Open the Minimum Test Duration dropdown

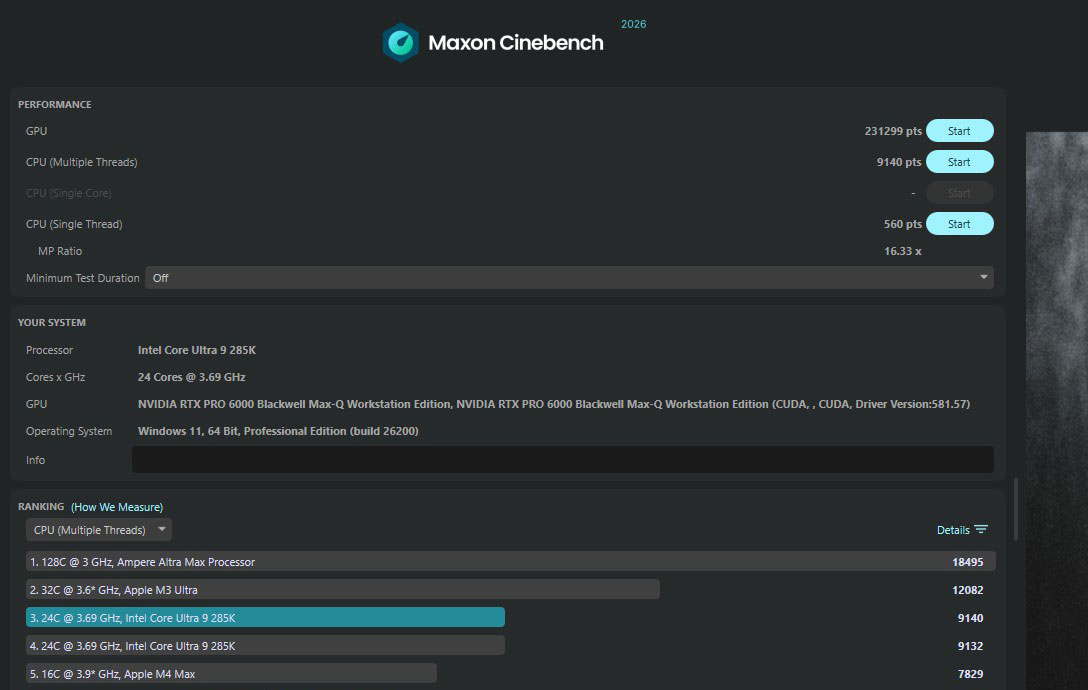569,278
